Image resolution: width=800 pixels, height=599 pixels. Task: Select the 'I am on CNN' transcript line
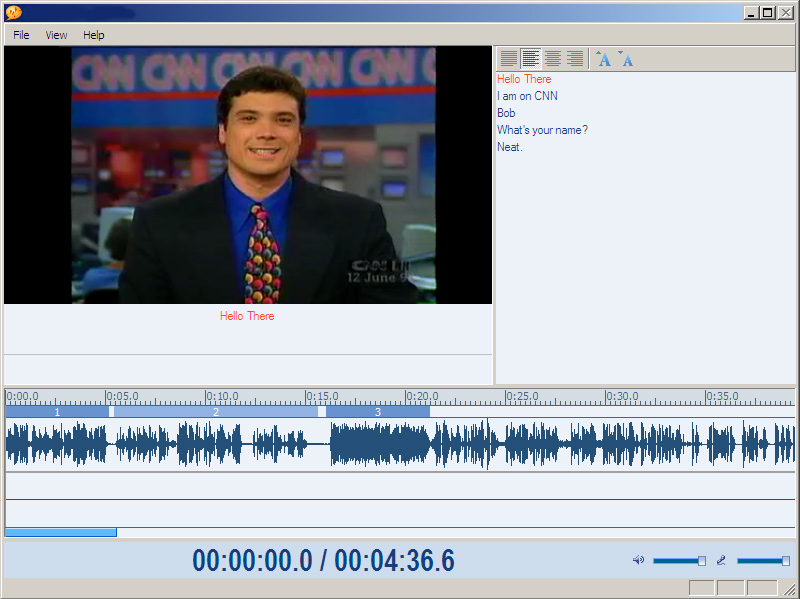(527, 96)
